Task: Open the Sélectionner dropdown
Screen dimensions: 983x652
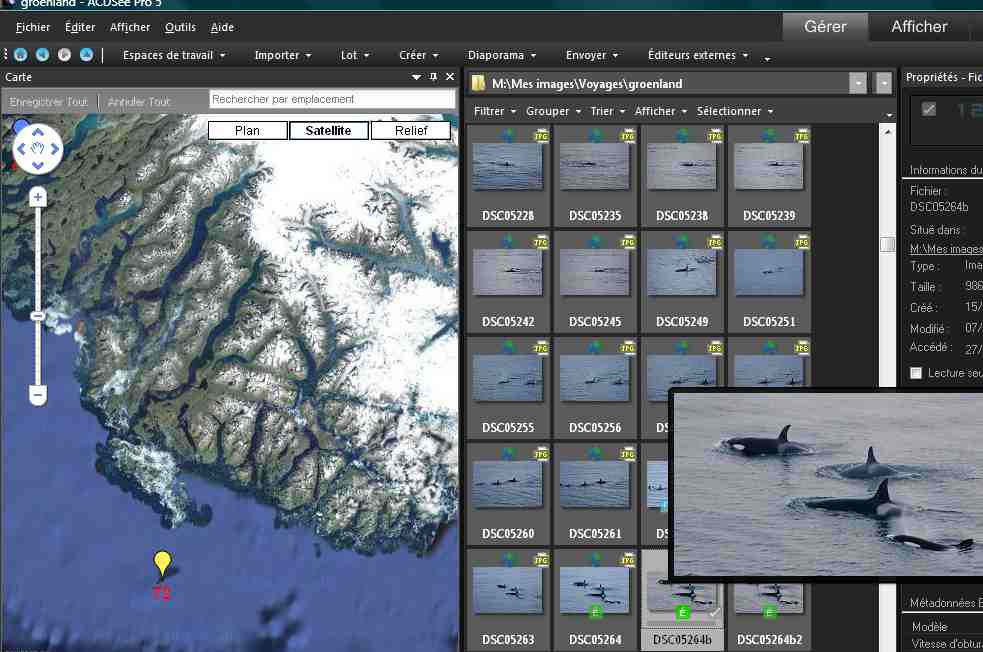Action: (x=735, y=111)
